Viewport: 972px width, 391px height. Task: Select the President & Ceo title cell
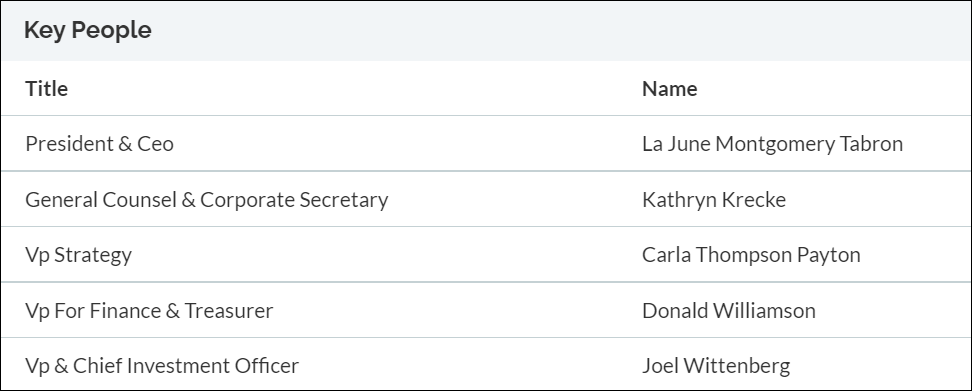click(99, 144)
